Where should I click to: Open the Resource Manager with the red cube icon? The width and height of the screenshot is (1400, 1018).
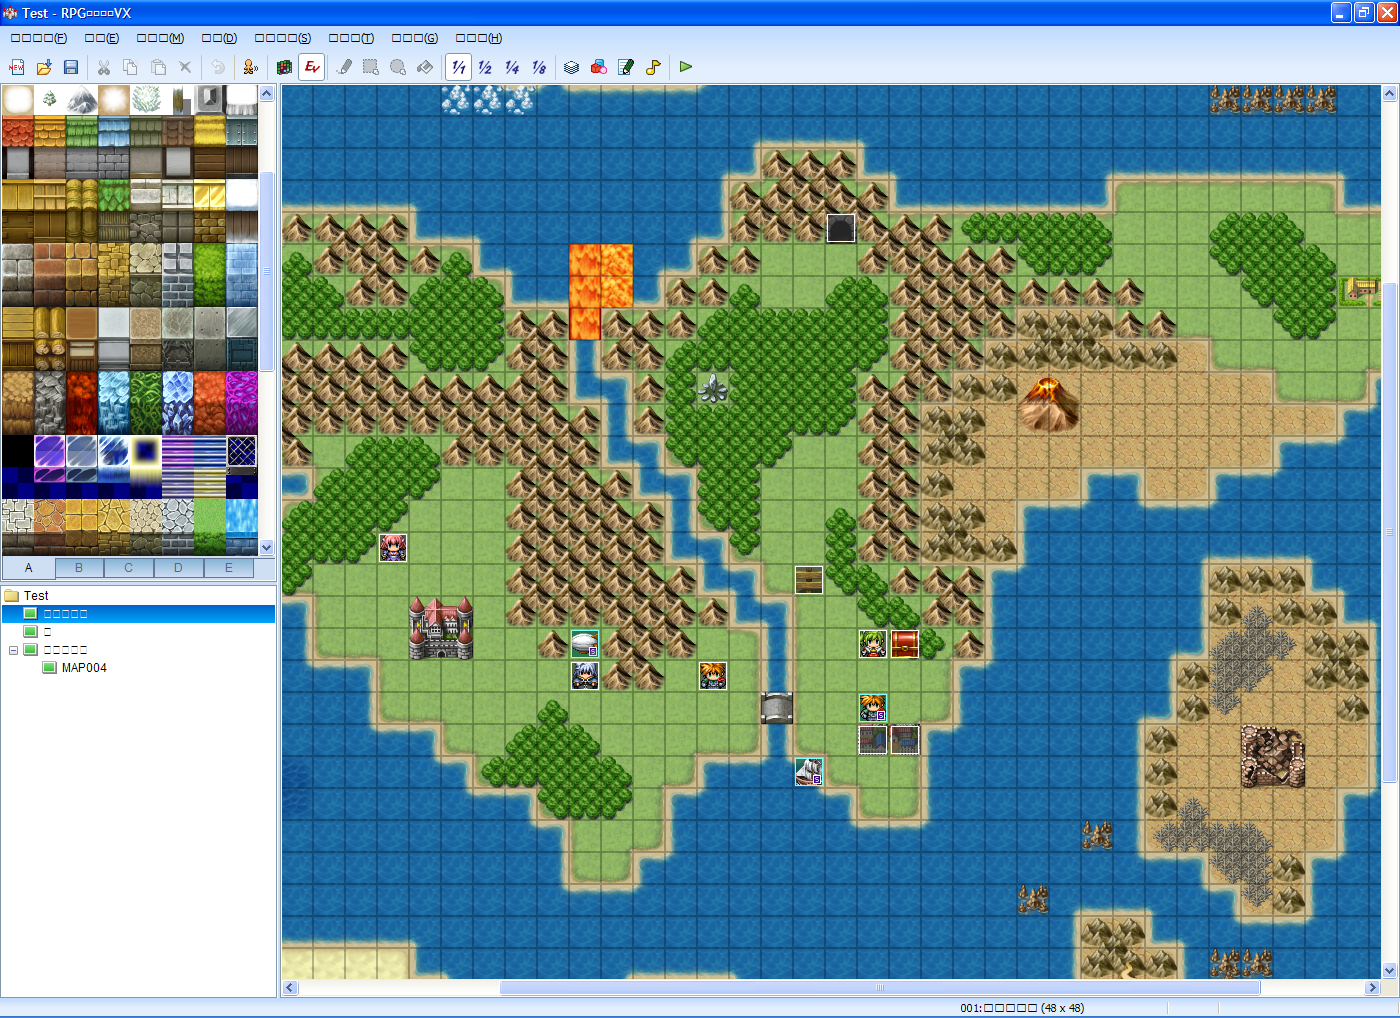pos(598,67)
